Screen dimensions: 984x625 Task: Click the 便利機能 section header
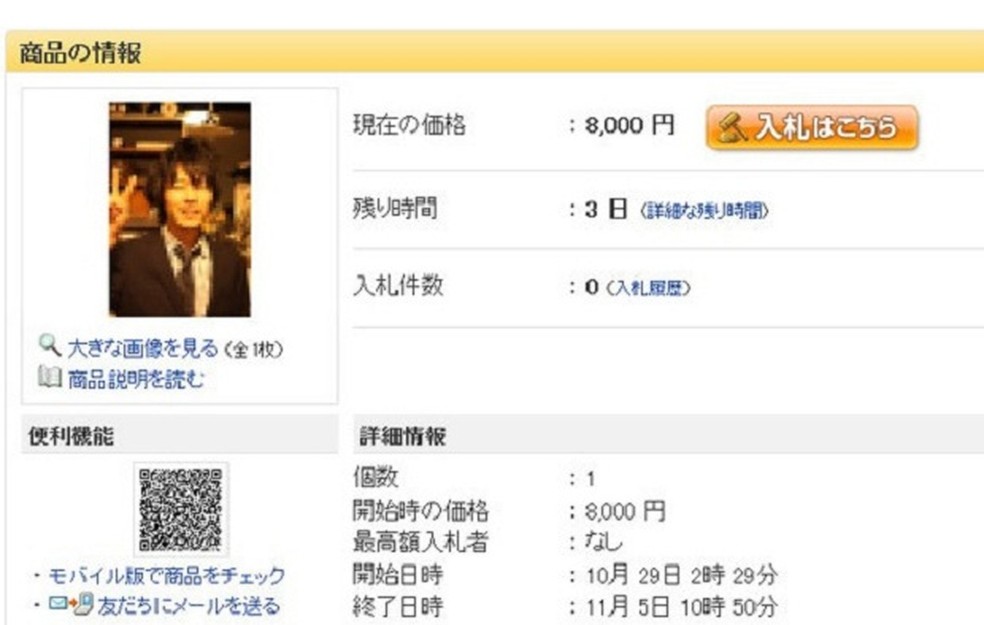180,435
